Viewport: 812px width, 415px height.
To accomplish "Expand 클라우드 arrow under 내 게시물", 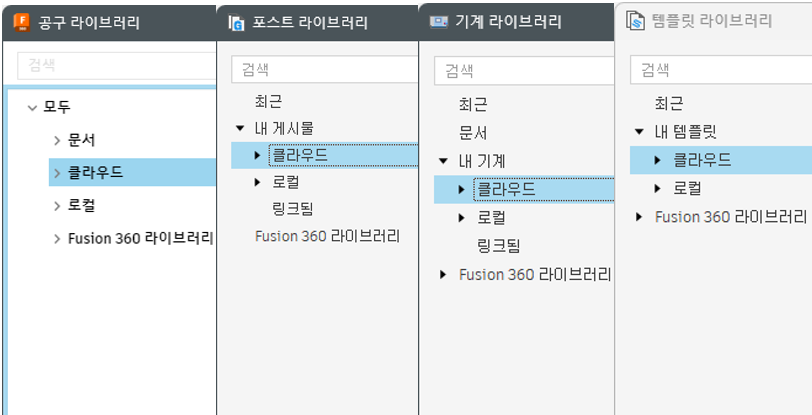I will (257, 155).
